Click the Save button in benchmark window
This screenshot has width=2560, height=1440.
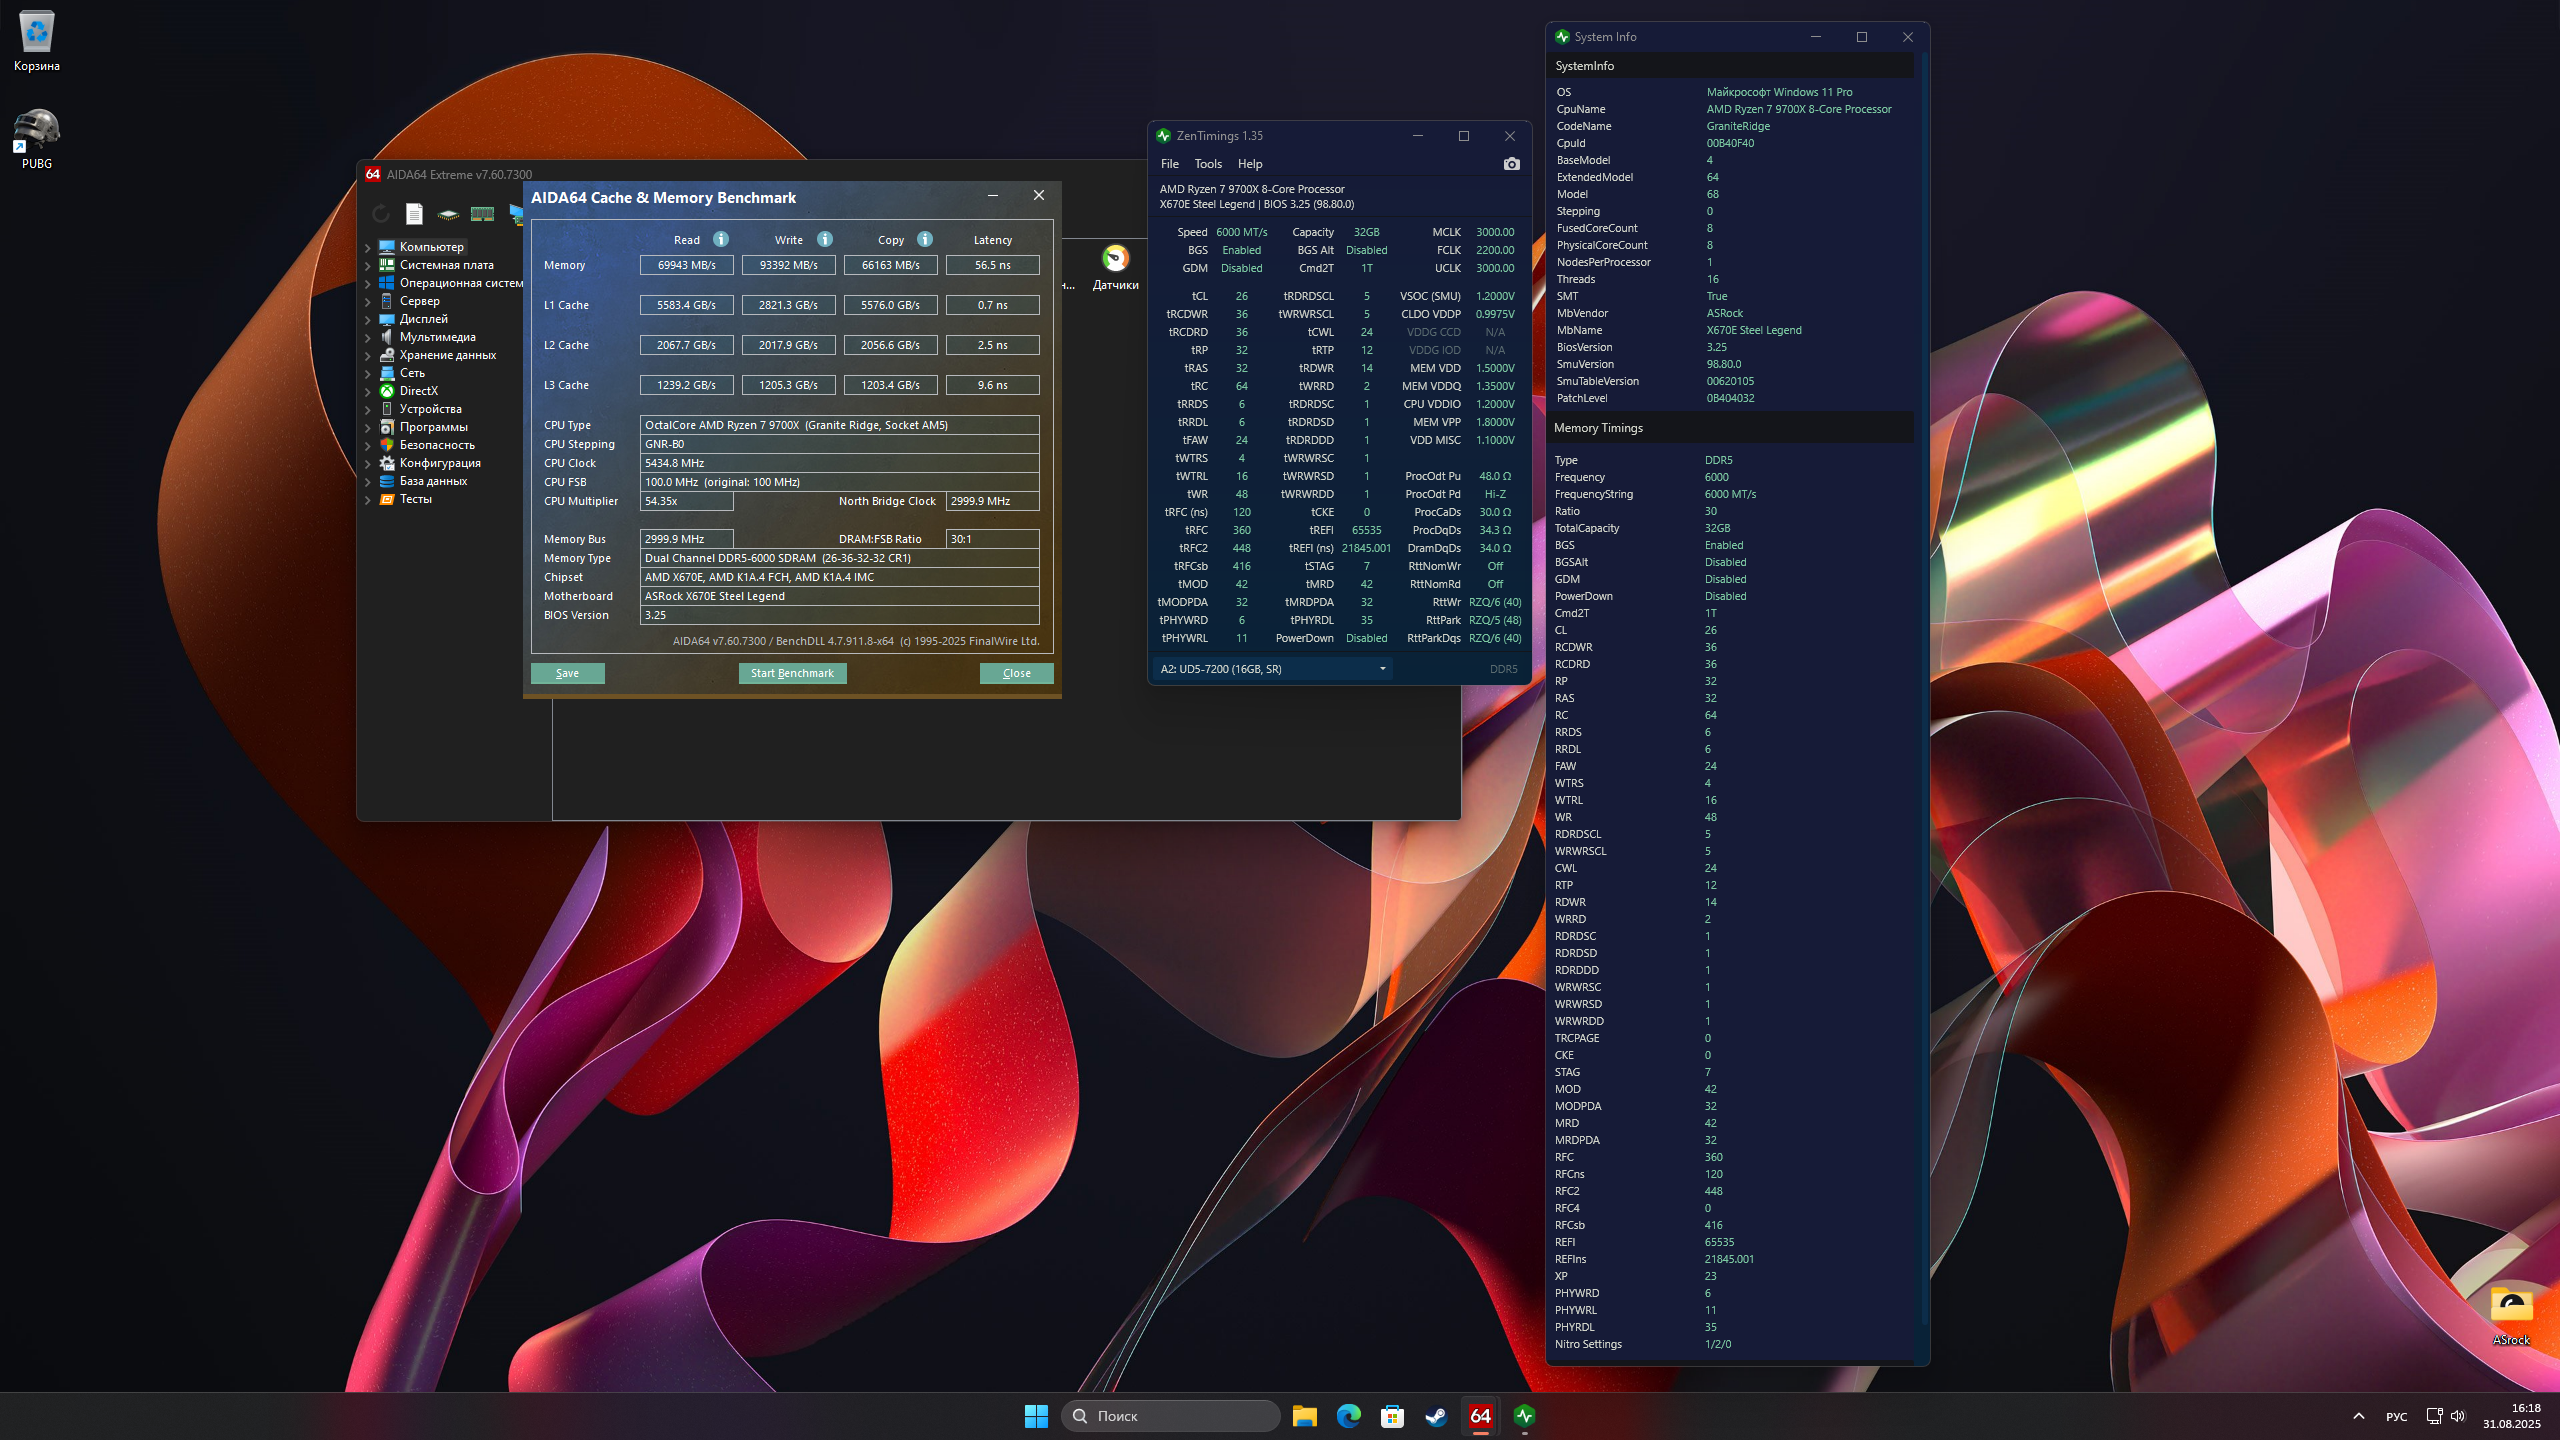pos(567,673)
